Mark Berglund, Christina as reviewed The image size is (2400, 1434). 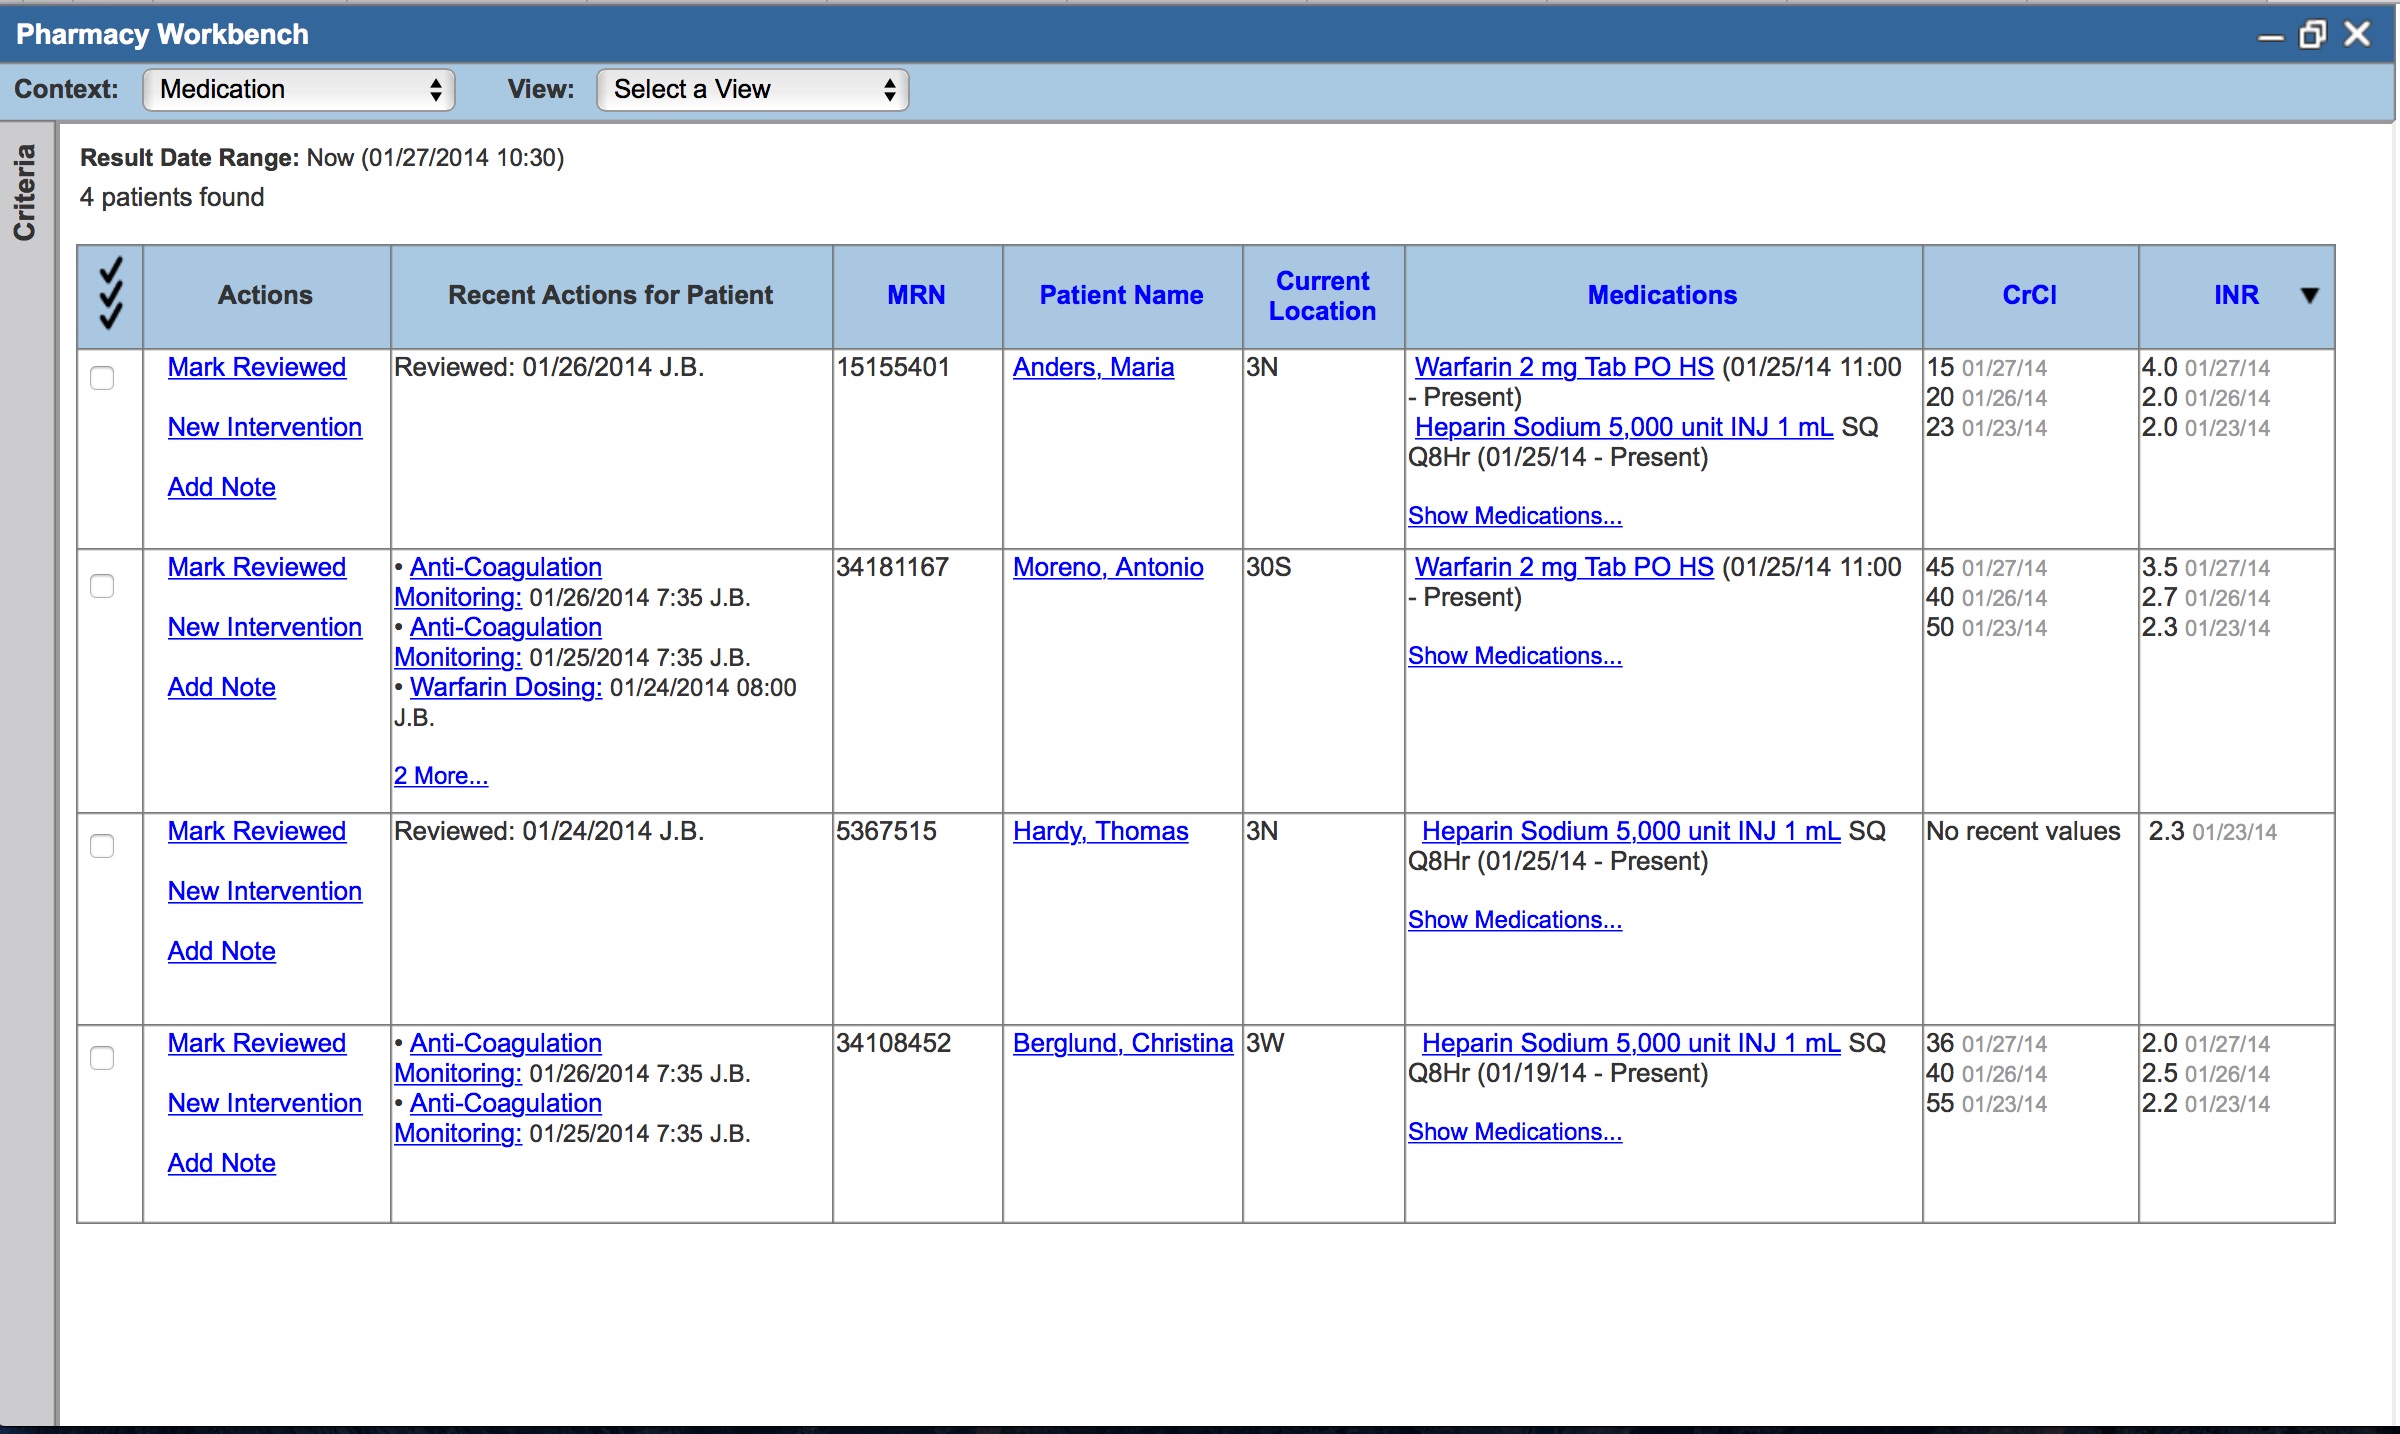[x=256, y=1044]
